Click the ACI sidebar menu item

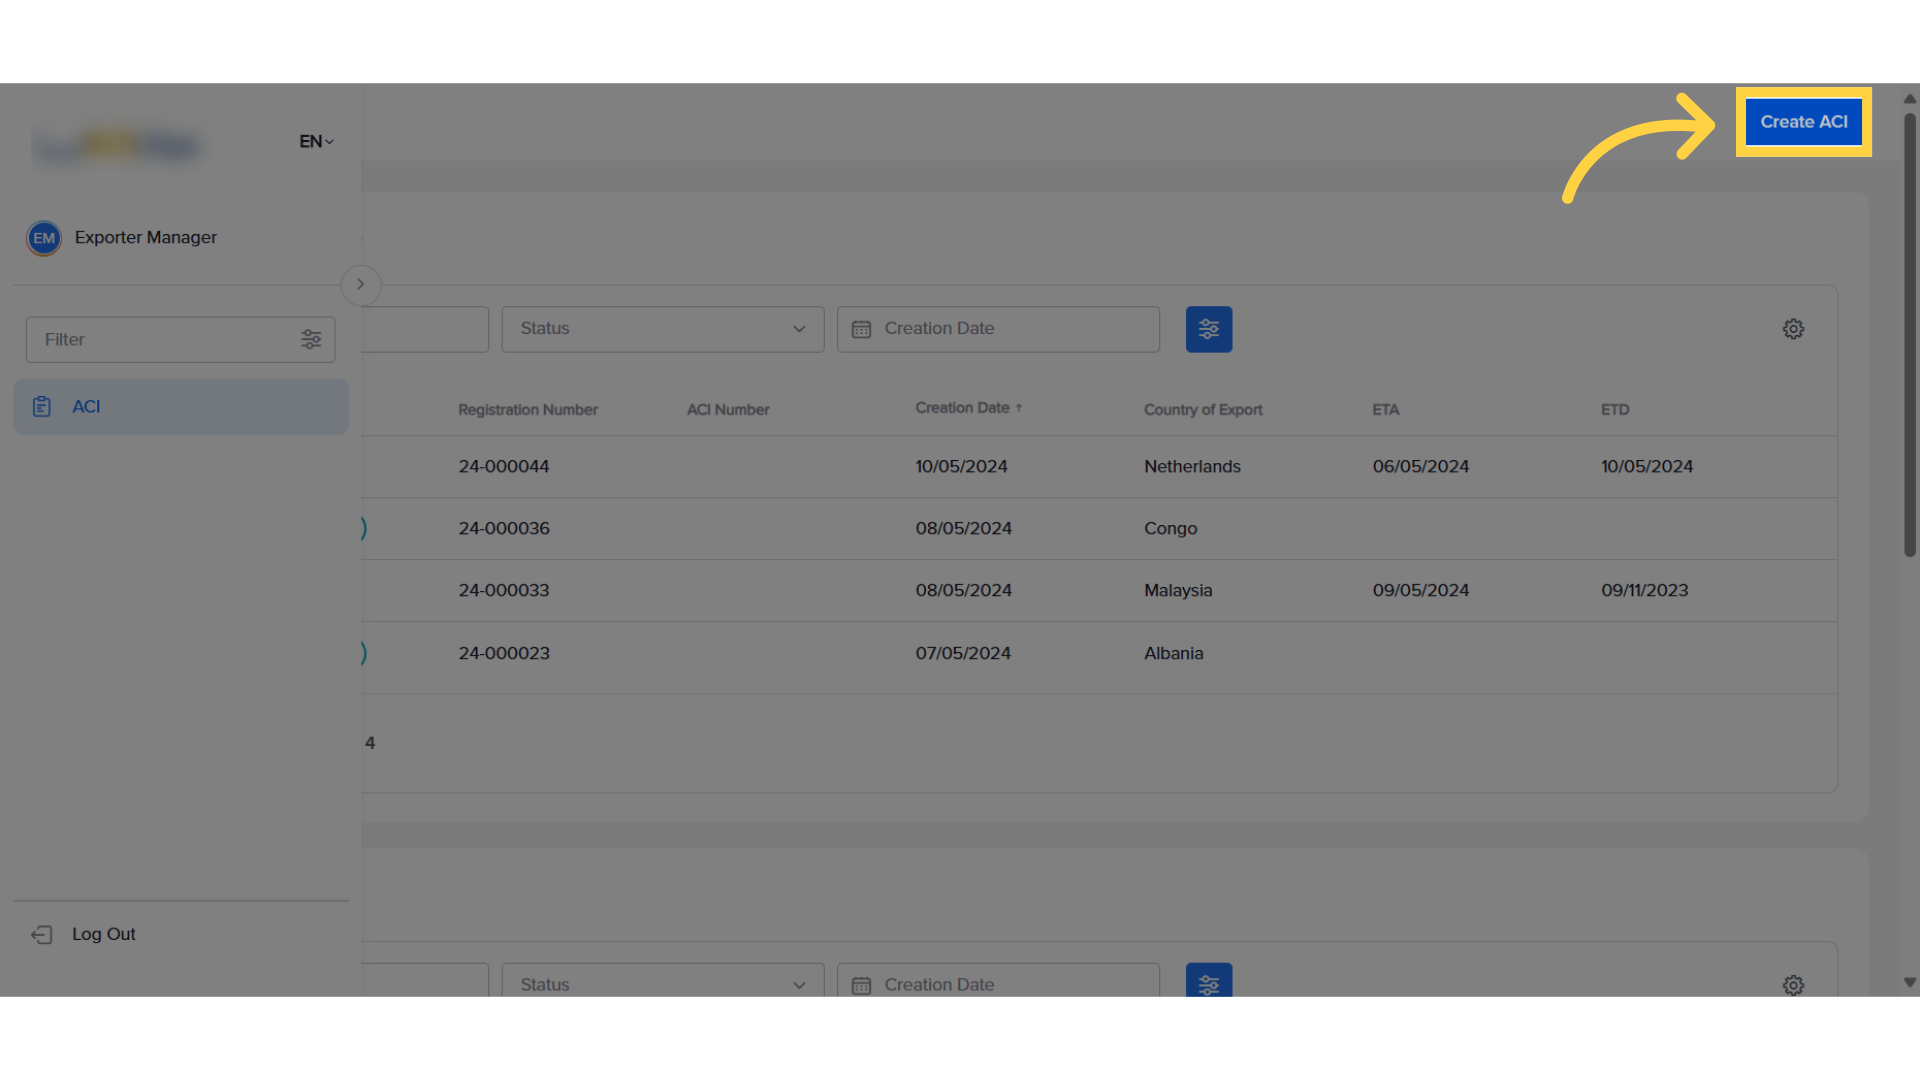pos(181,405)
